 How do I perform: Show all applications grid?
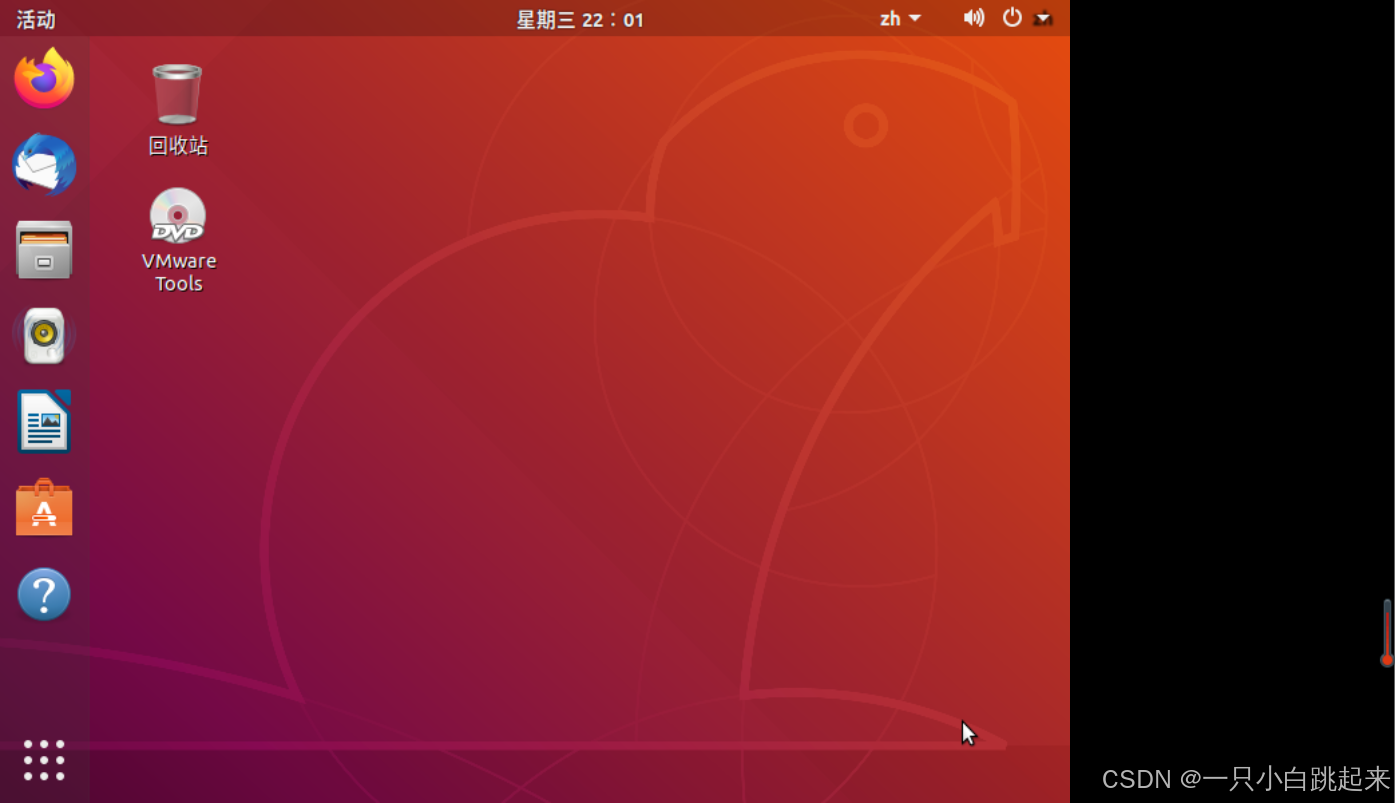(44, 761)
